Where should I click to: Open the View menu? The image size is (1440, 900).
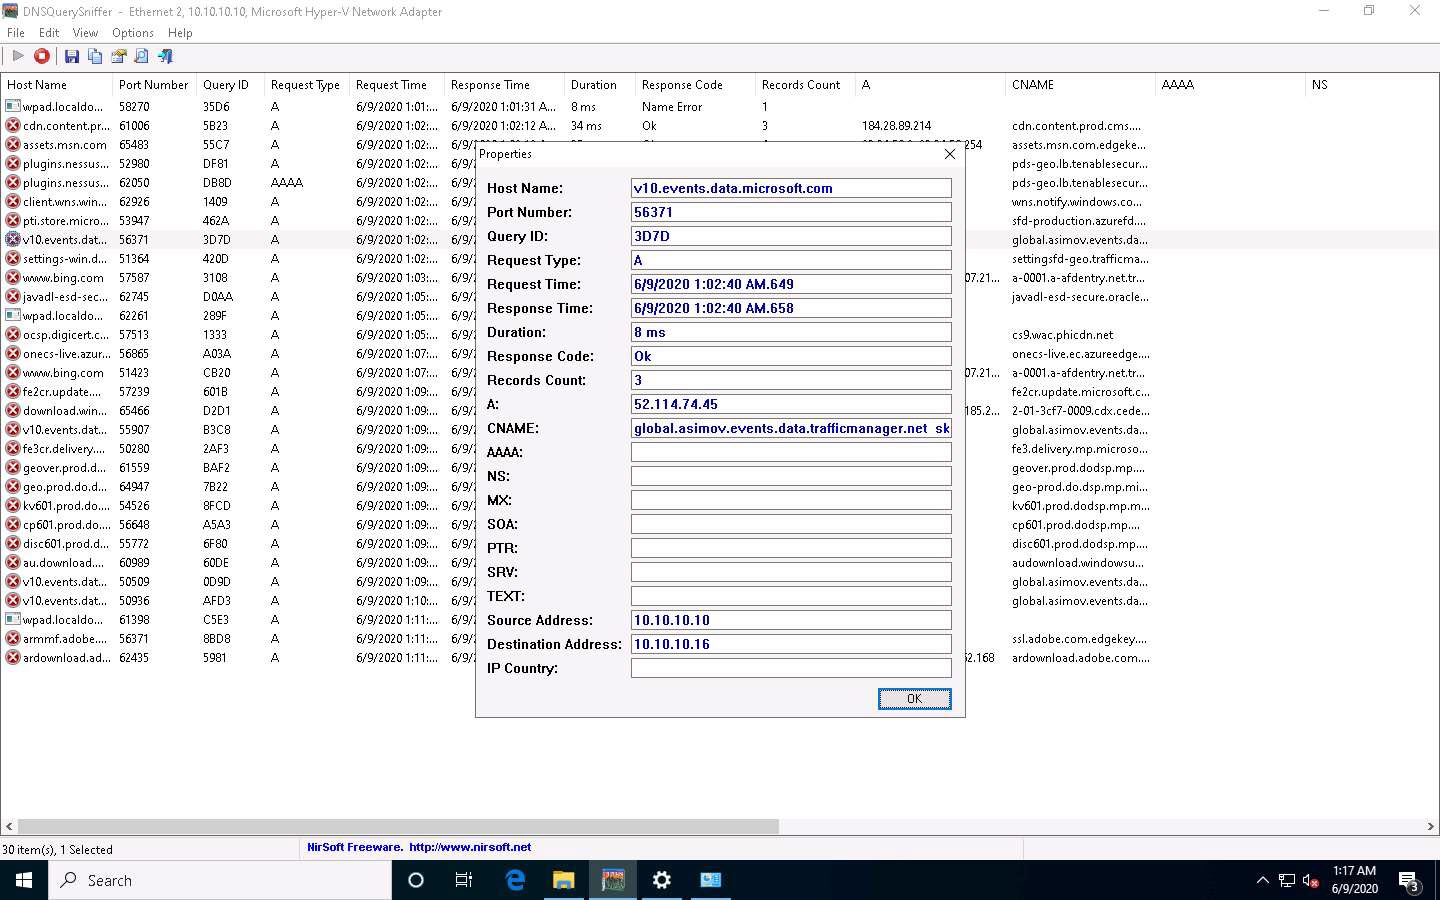click(85, 33)
